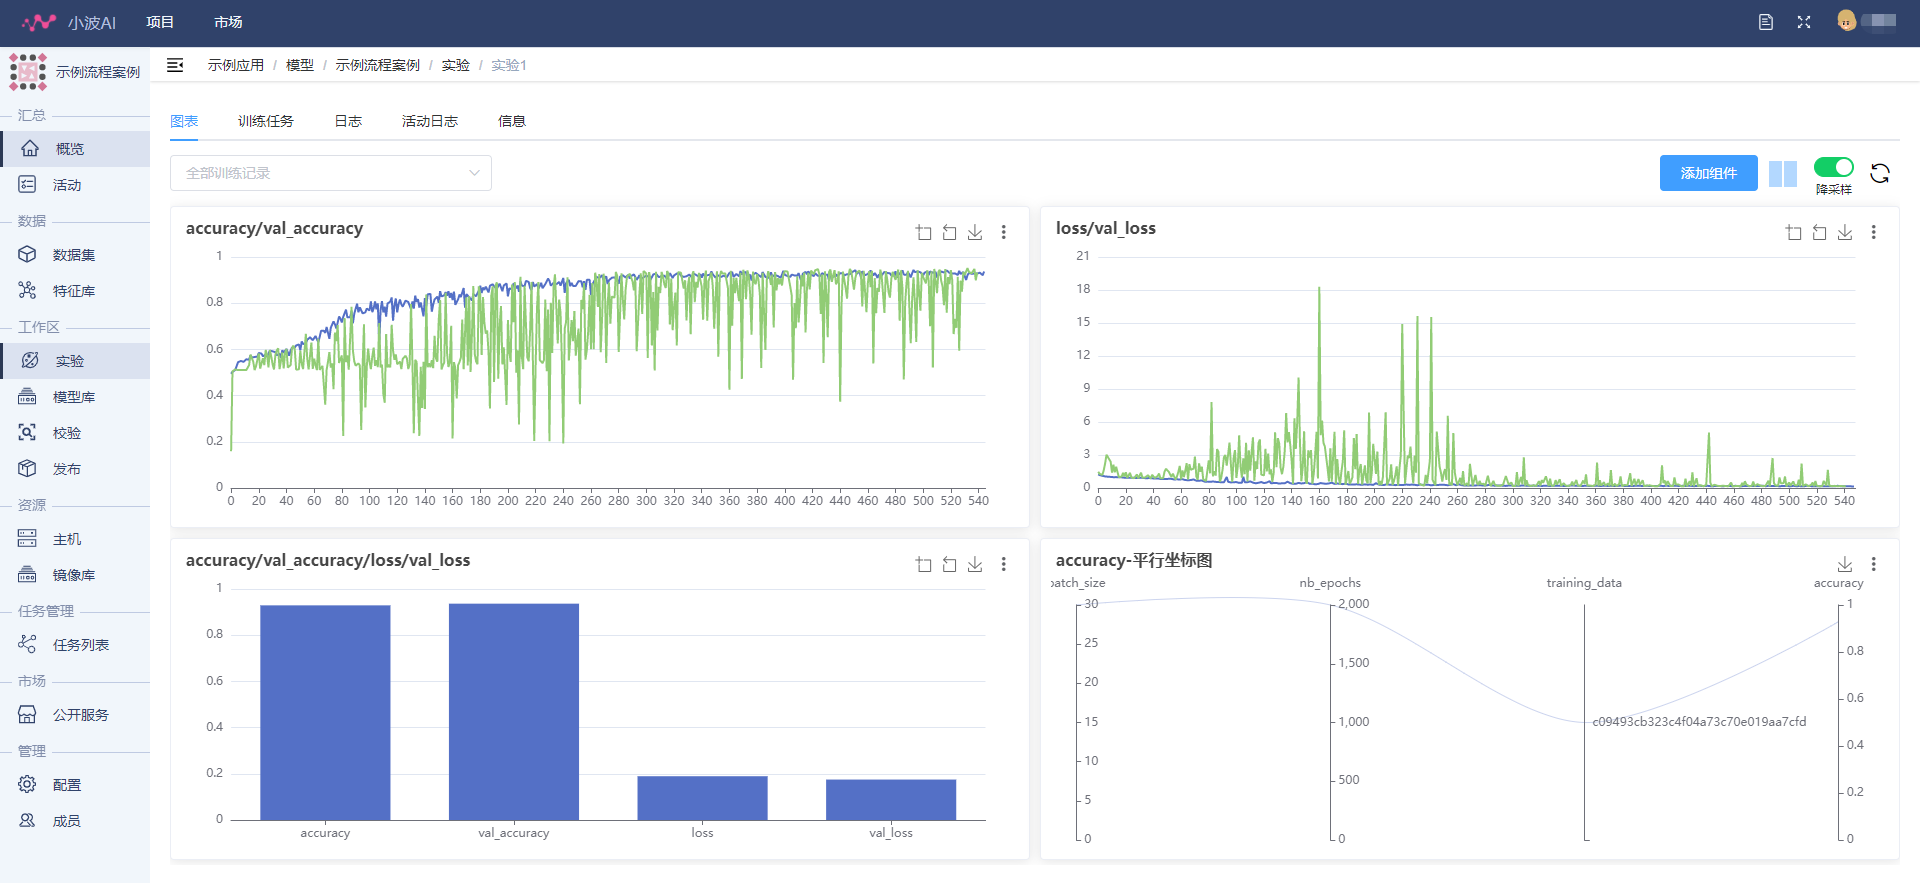Open 模型库 in sidebar
Screen dimensions: 1920x883
[x=75, y=397]
